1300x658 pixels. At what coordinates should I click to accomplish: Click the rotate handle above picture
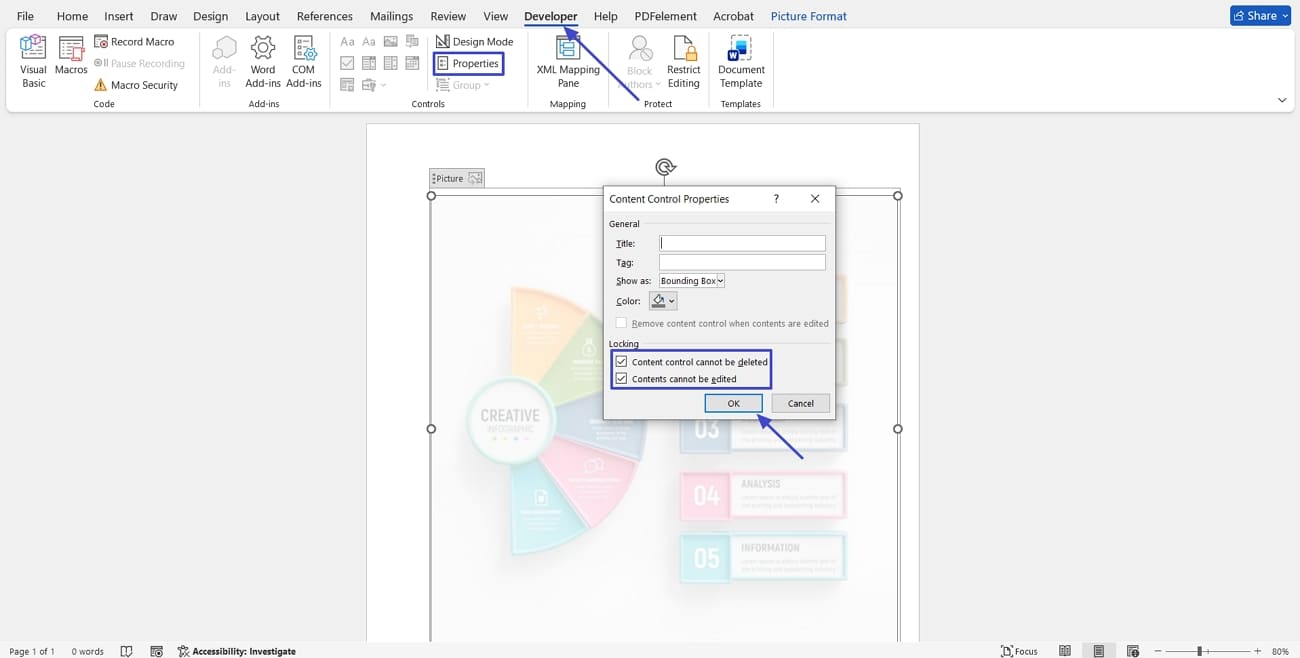(665, 167)
